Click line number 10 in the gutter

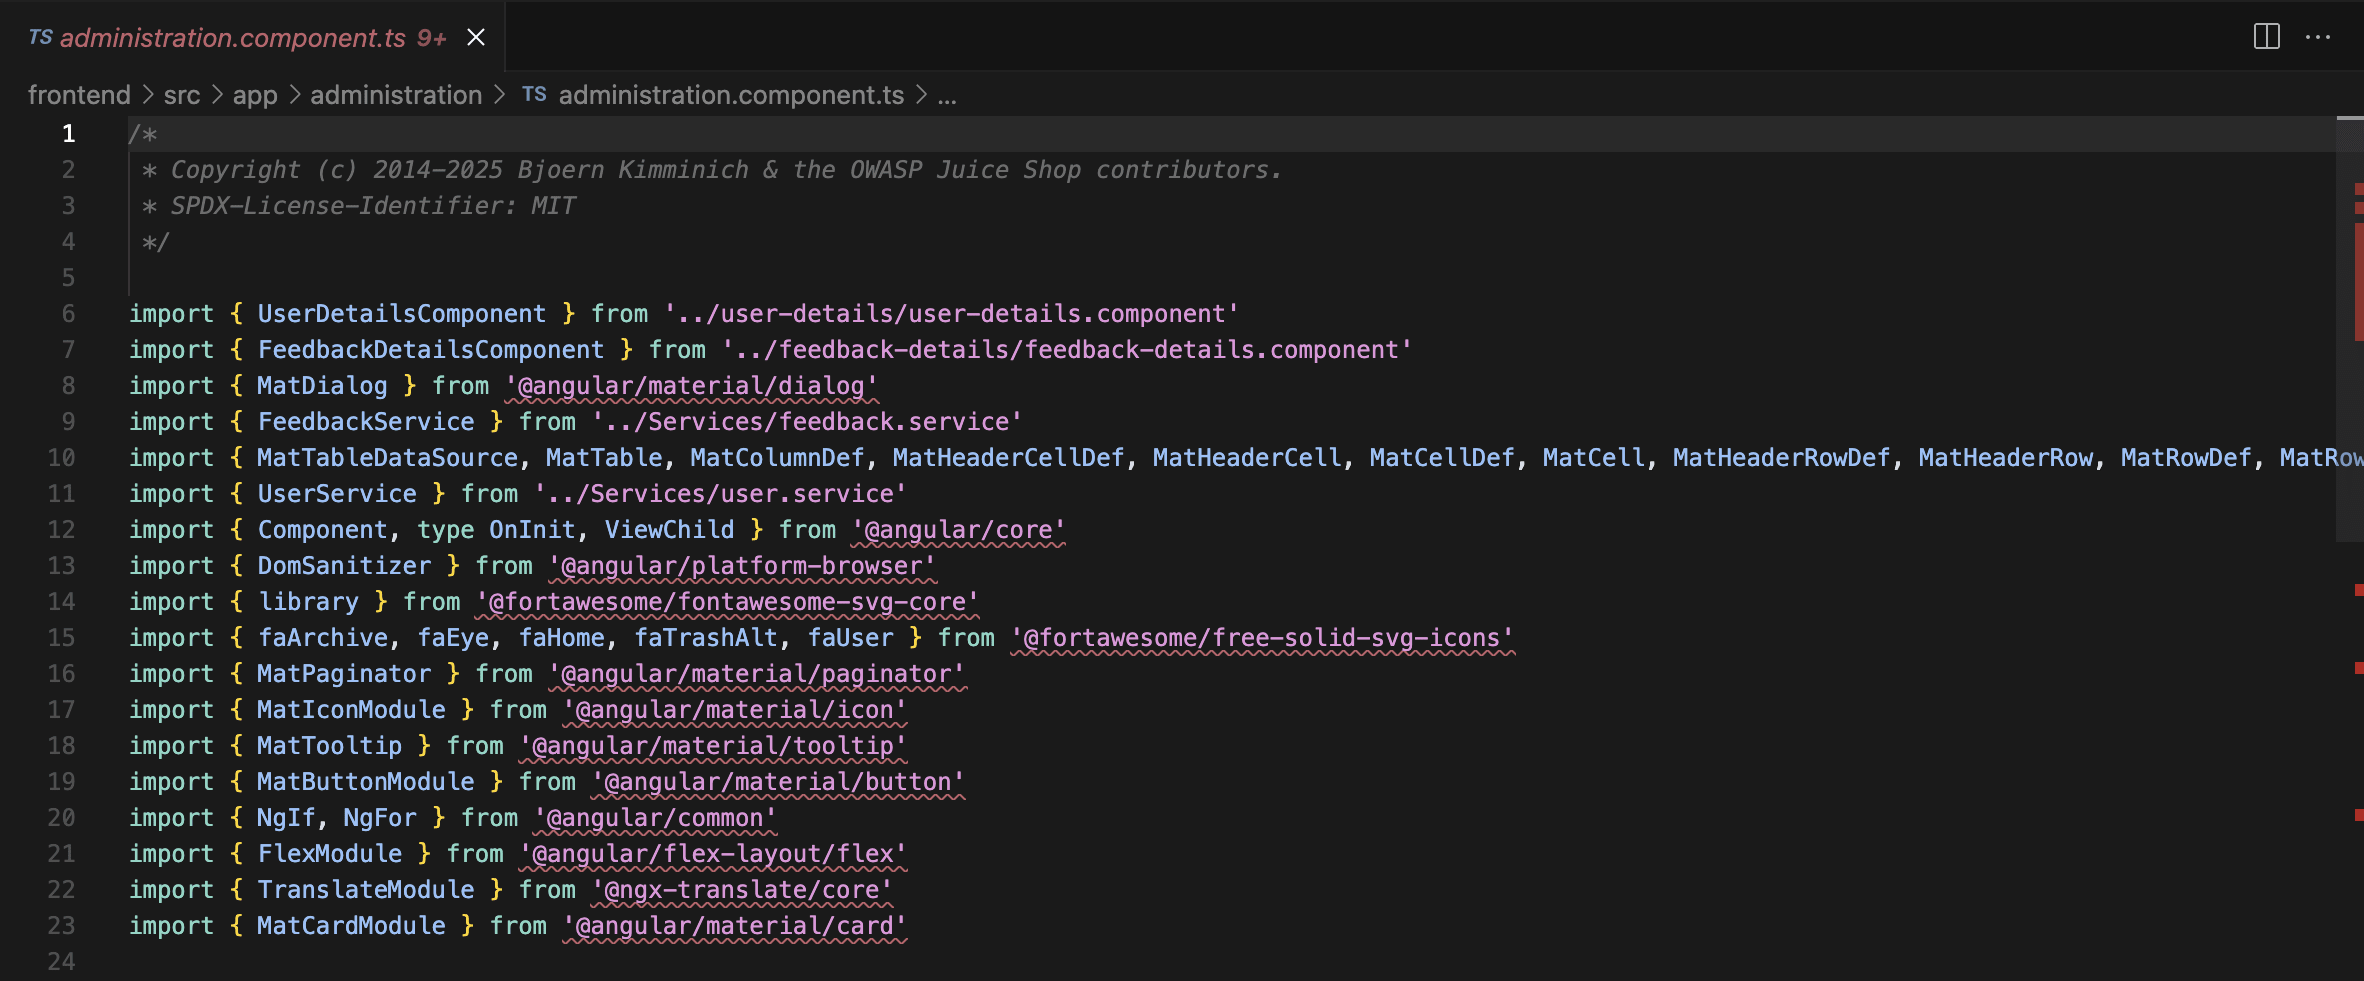click(61, 458)
